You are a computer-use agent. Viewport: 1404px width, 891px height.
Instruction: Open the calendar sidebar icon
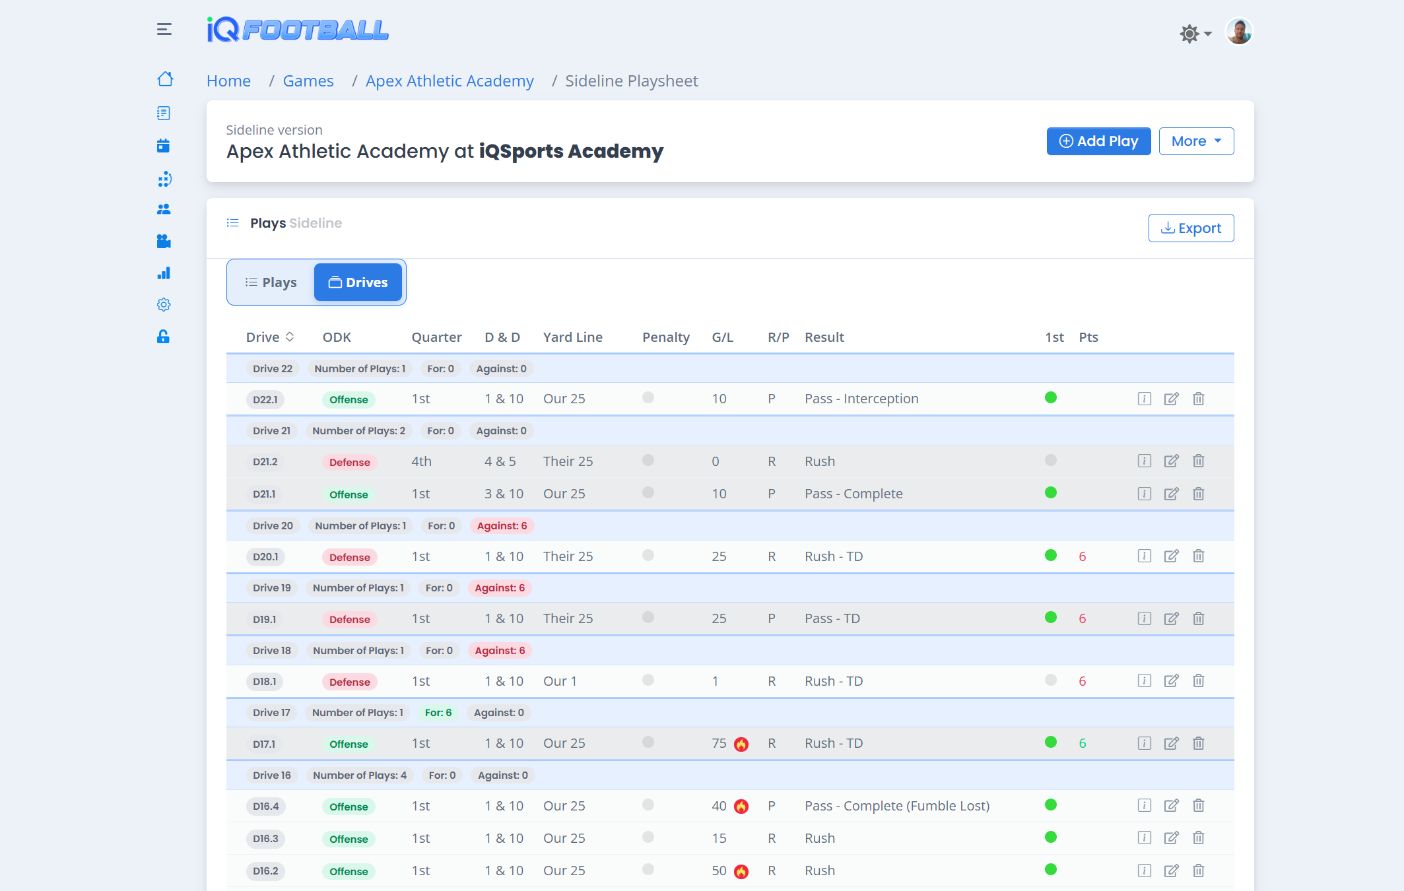[163, 146]
